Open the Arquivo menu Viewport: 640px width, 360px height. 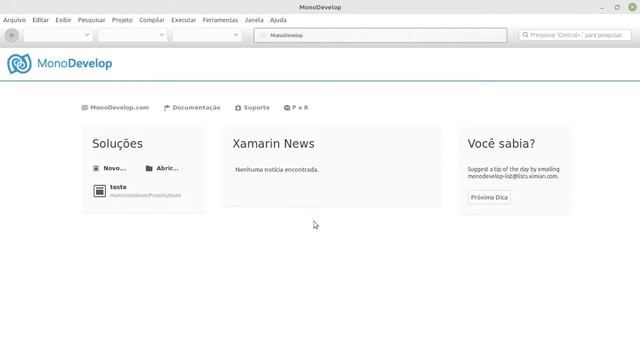coord(14,20)
